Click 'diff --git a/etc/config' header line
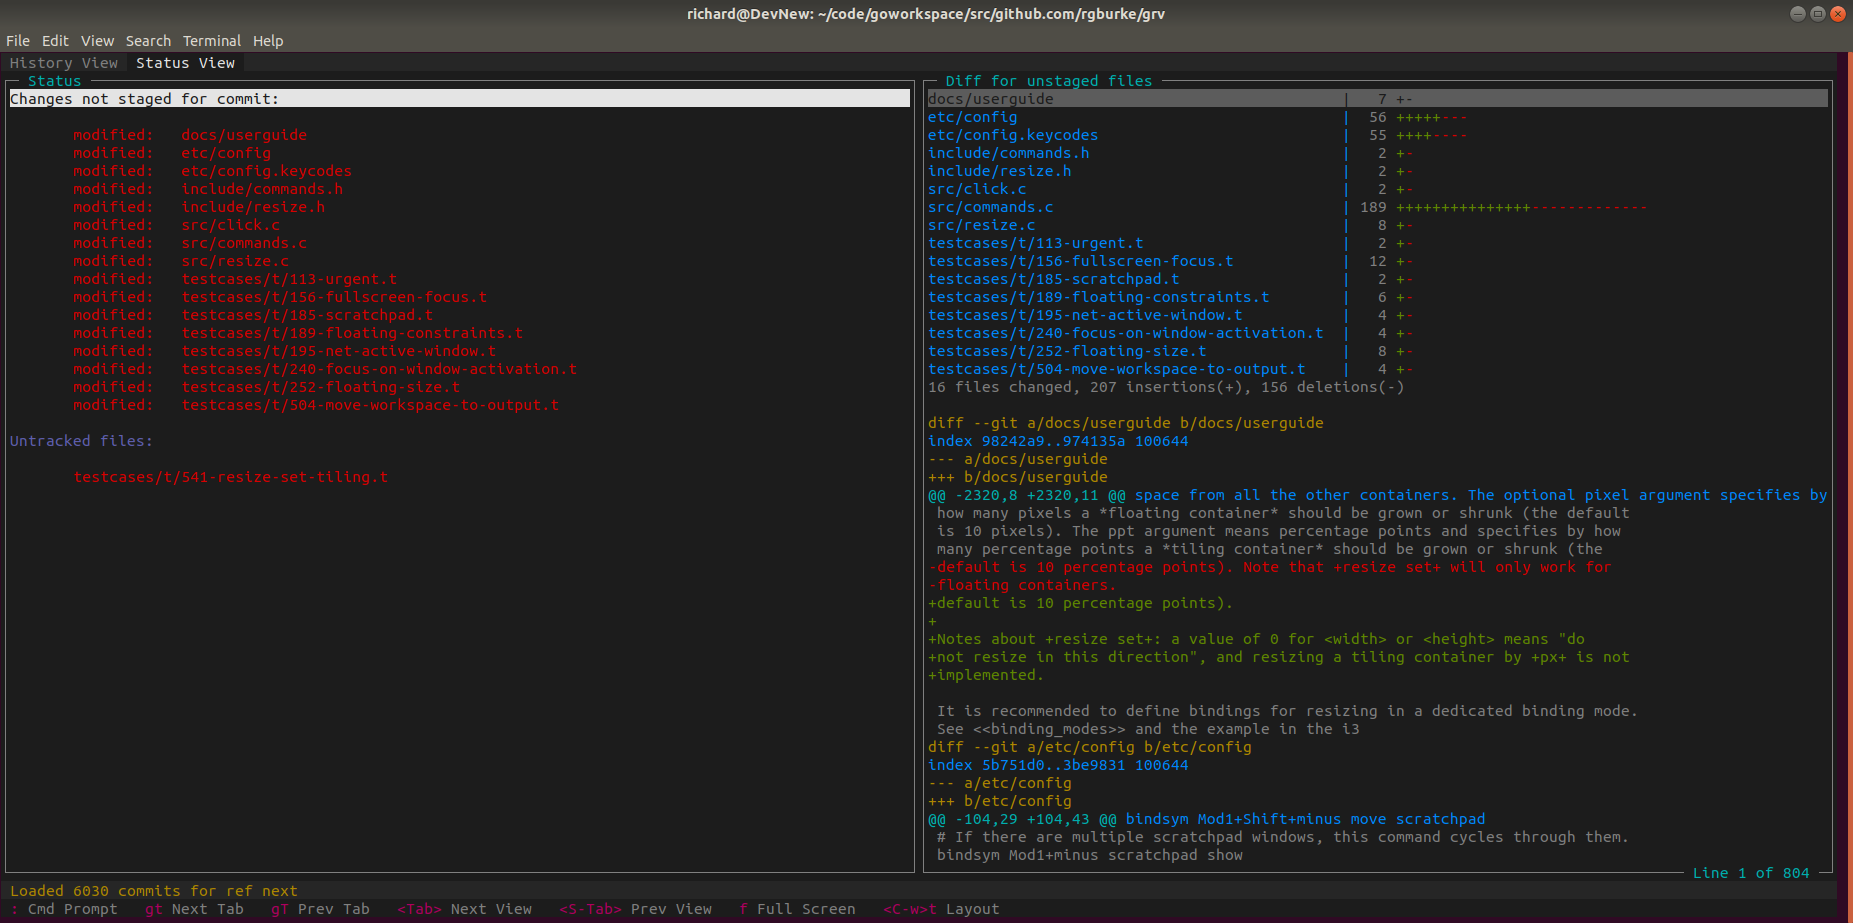The height and width of the screenshot is (923, 1853). coord(1090,747)
